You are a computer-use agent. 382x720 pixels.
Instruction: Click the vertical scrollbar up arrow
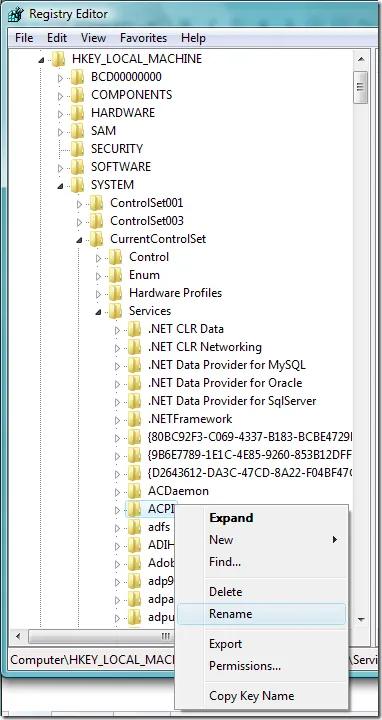pyautogui.click(x=361, y=60)
